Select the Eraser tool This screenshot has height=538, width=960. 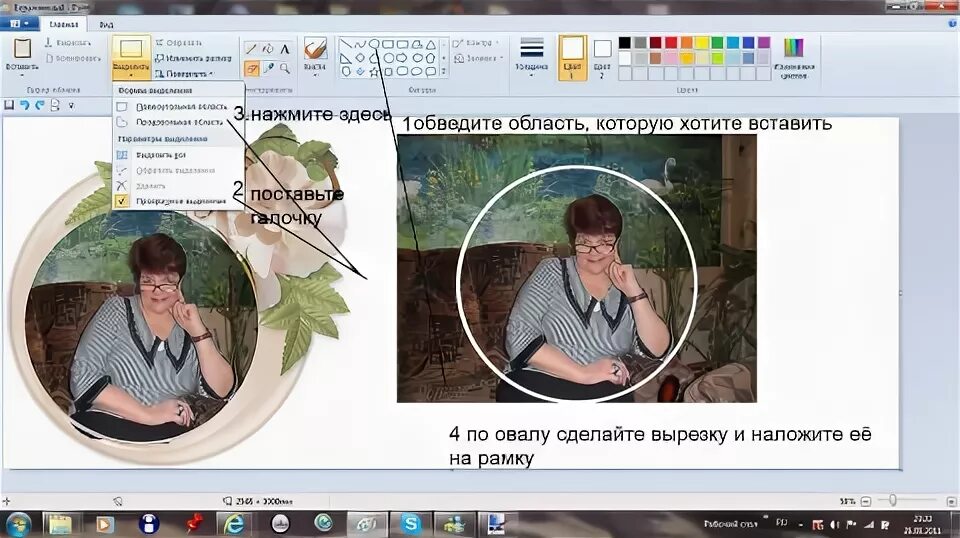point(251,69)
